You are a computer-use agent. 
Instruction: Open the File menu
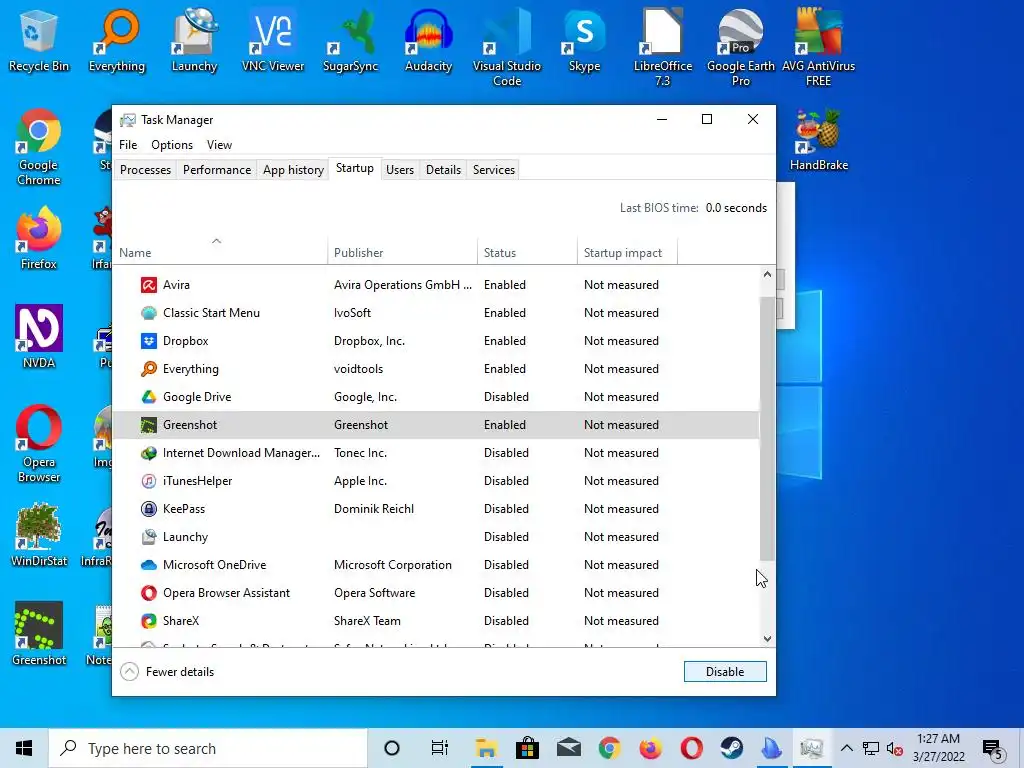(128, 145)
